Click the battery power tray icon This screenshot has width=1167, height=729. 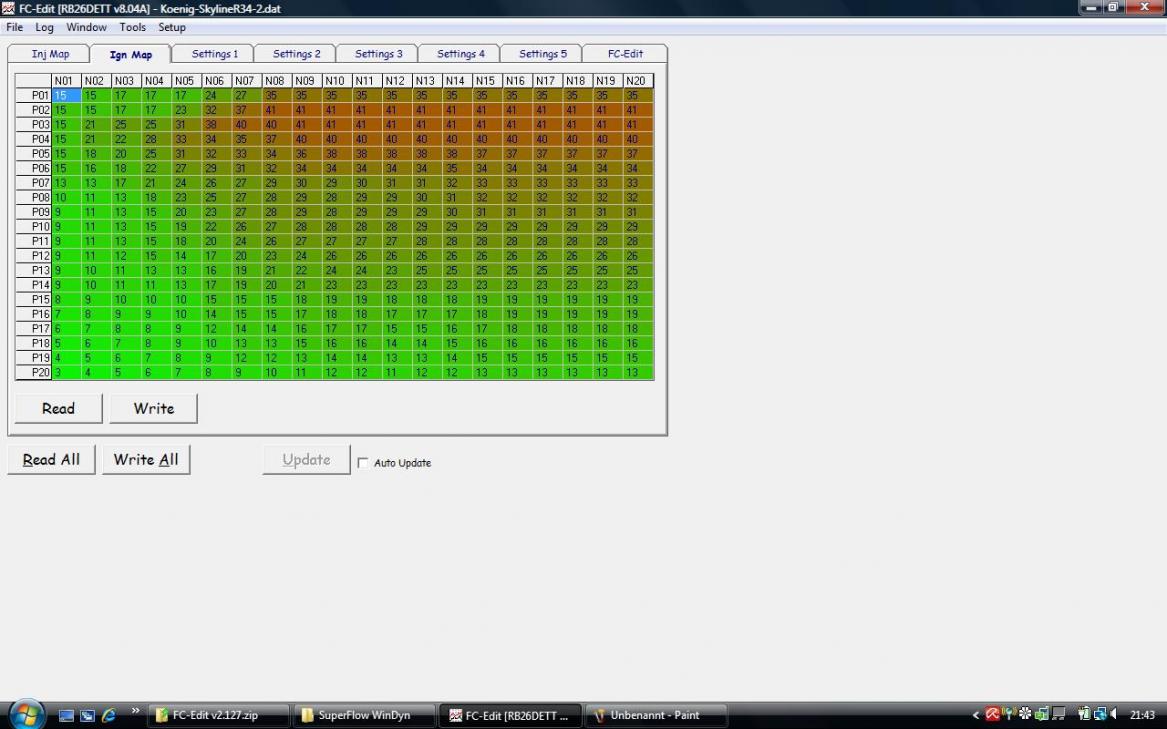pos(1083,714)
